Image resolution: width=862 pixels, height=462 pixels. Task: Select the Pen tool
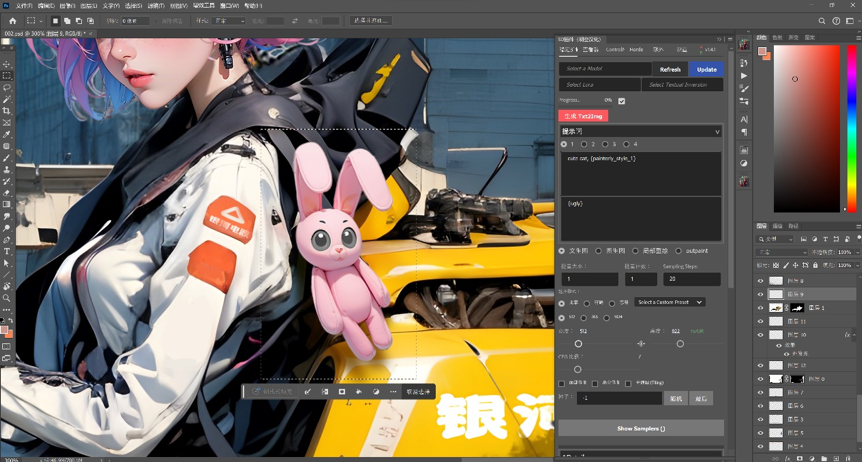click(x=7, y=240)
